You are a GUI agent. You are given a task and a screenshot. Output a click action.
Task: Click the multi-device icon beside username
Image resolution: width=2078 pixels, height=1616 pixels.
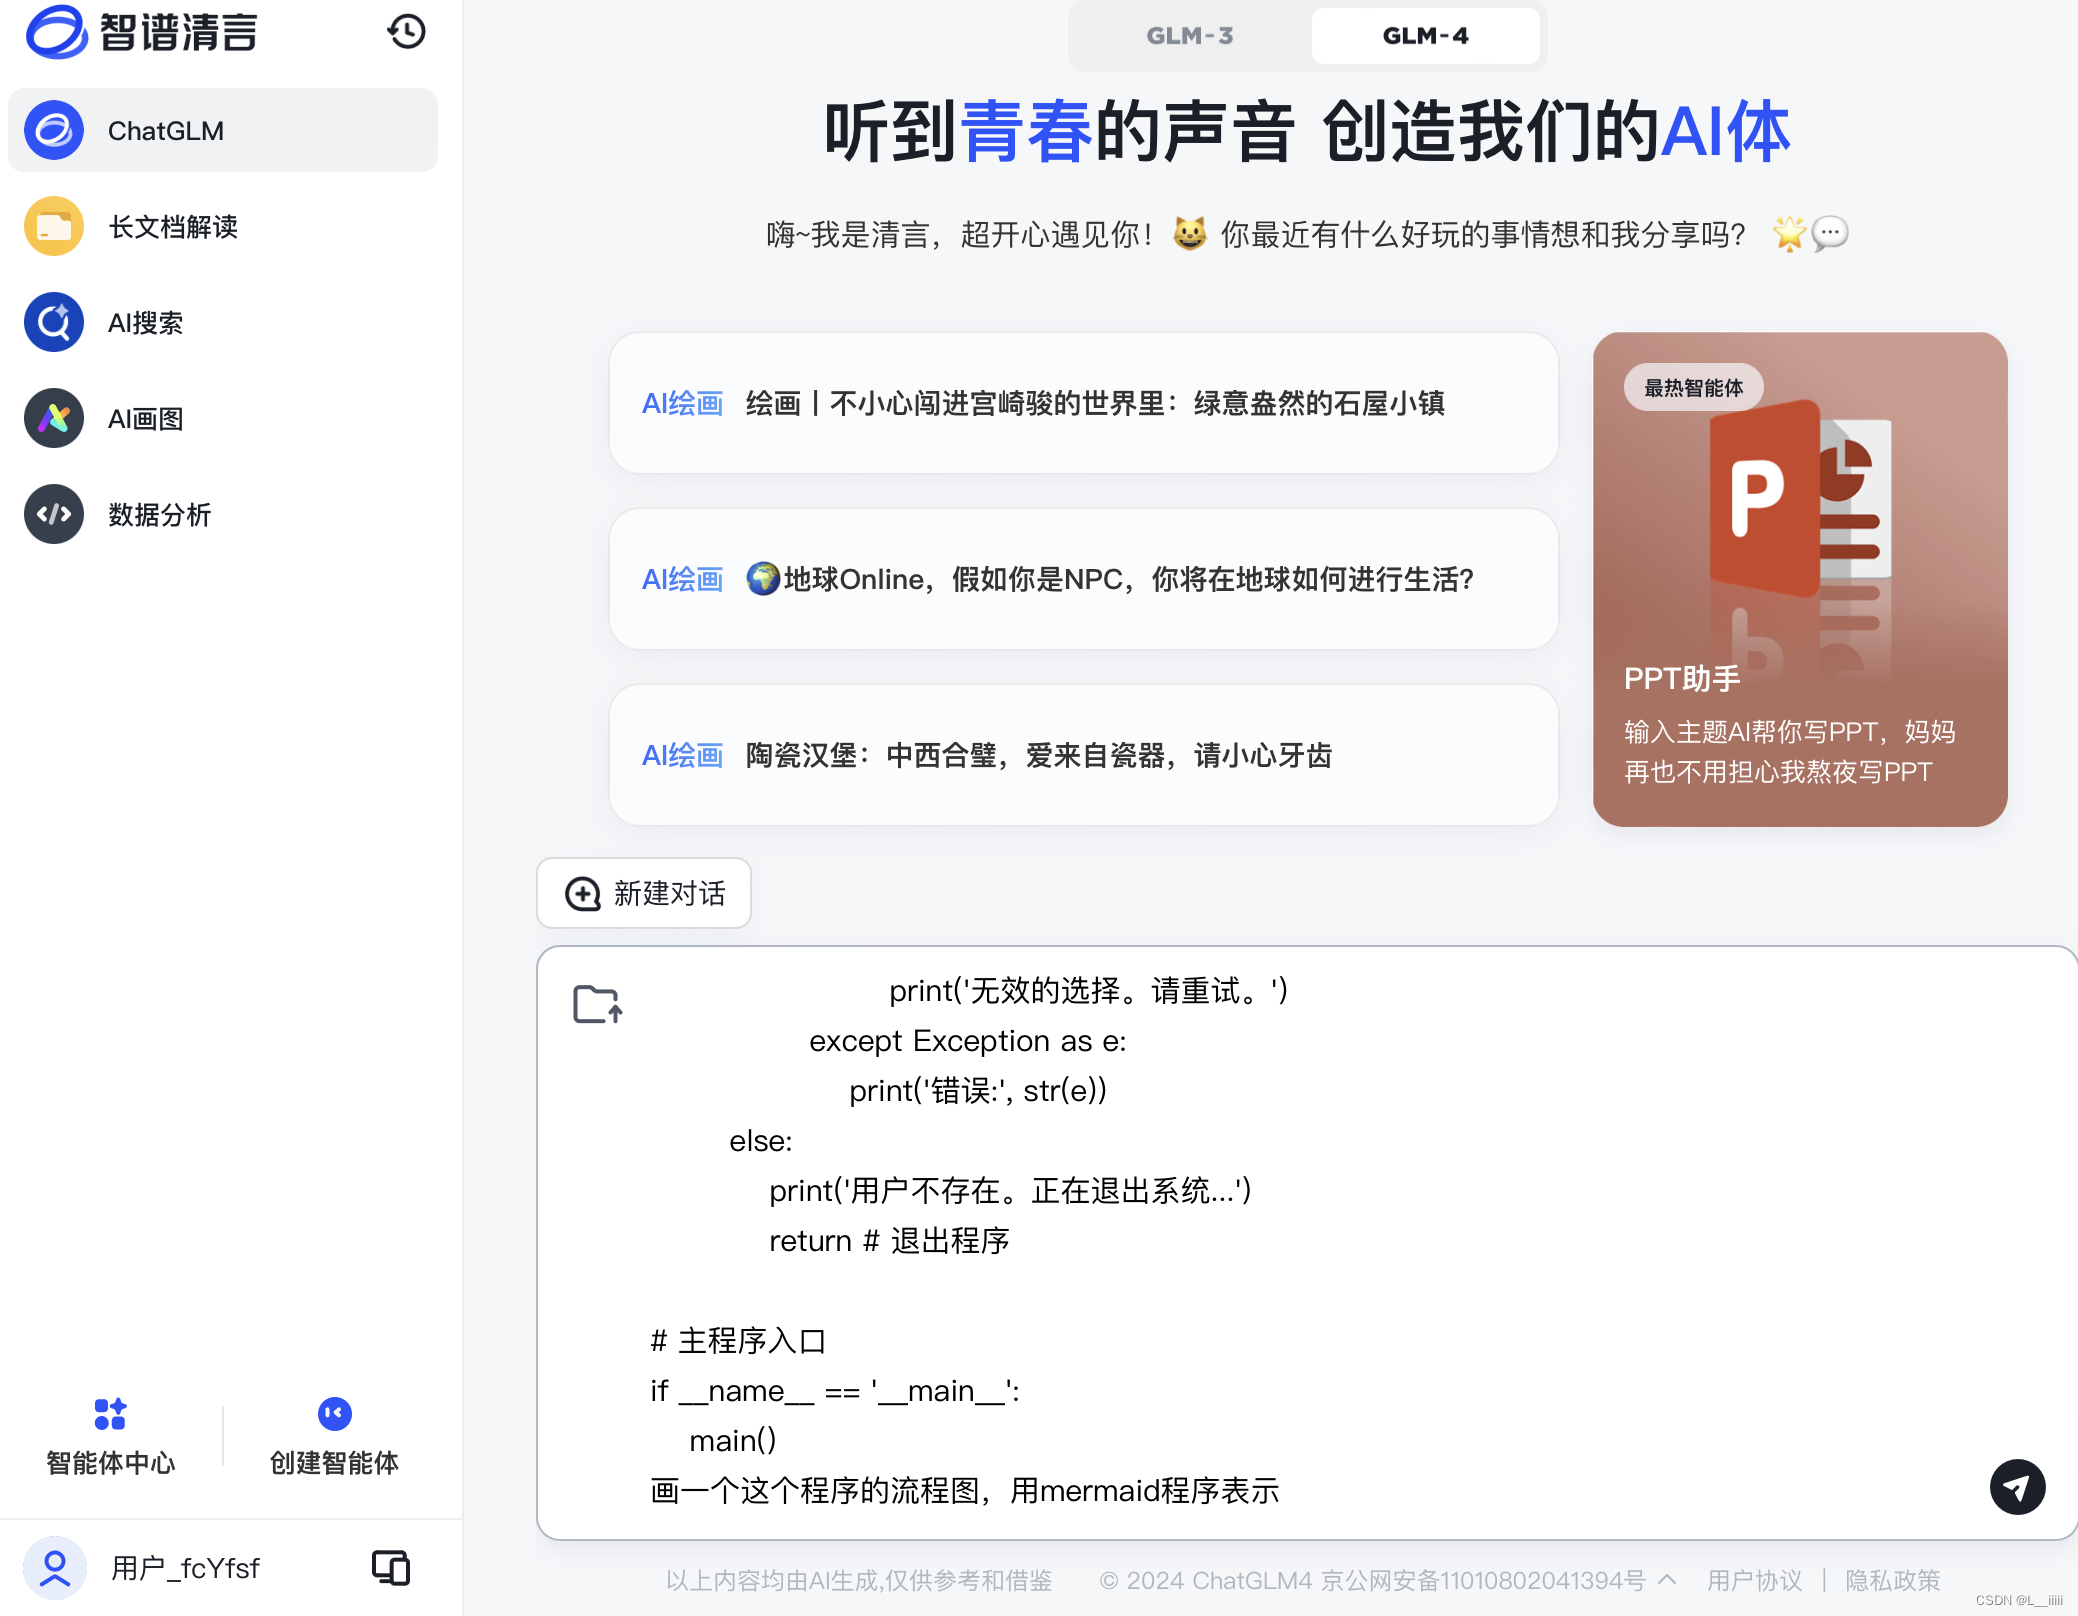pyautogui.click(x=391, y=1567)
